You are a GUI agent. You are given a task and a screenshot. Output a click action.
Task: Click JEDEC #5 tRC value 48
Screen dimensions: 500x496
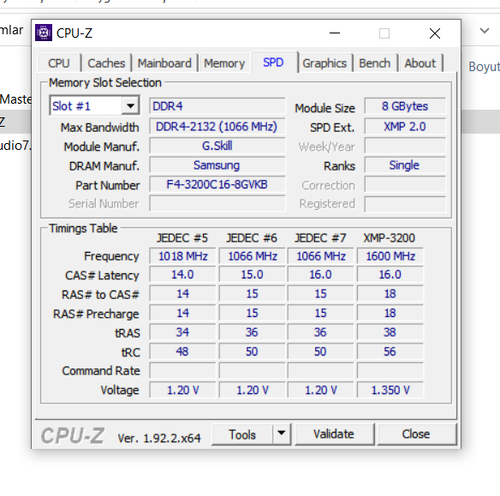coord(183,352)
